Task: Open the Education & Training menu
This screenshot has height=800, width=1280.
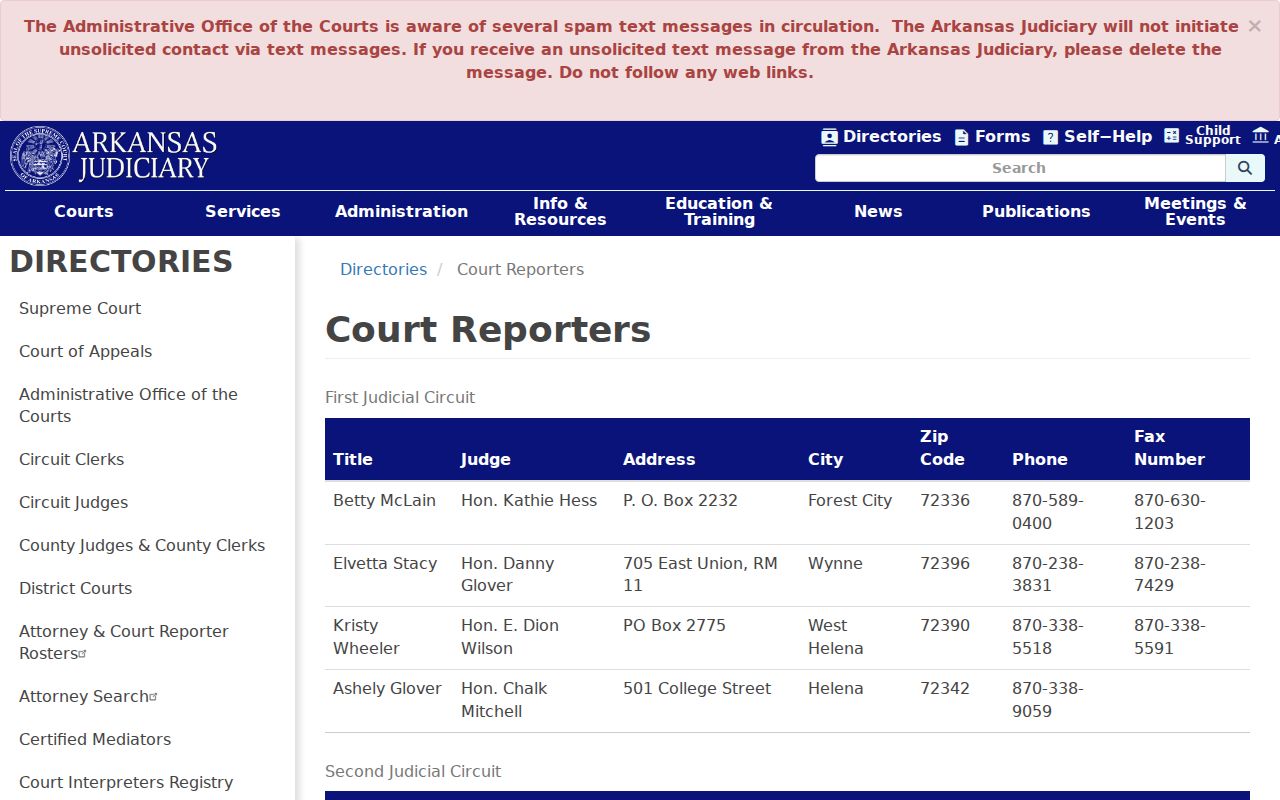Action: 719,212
